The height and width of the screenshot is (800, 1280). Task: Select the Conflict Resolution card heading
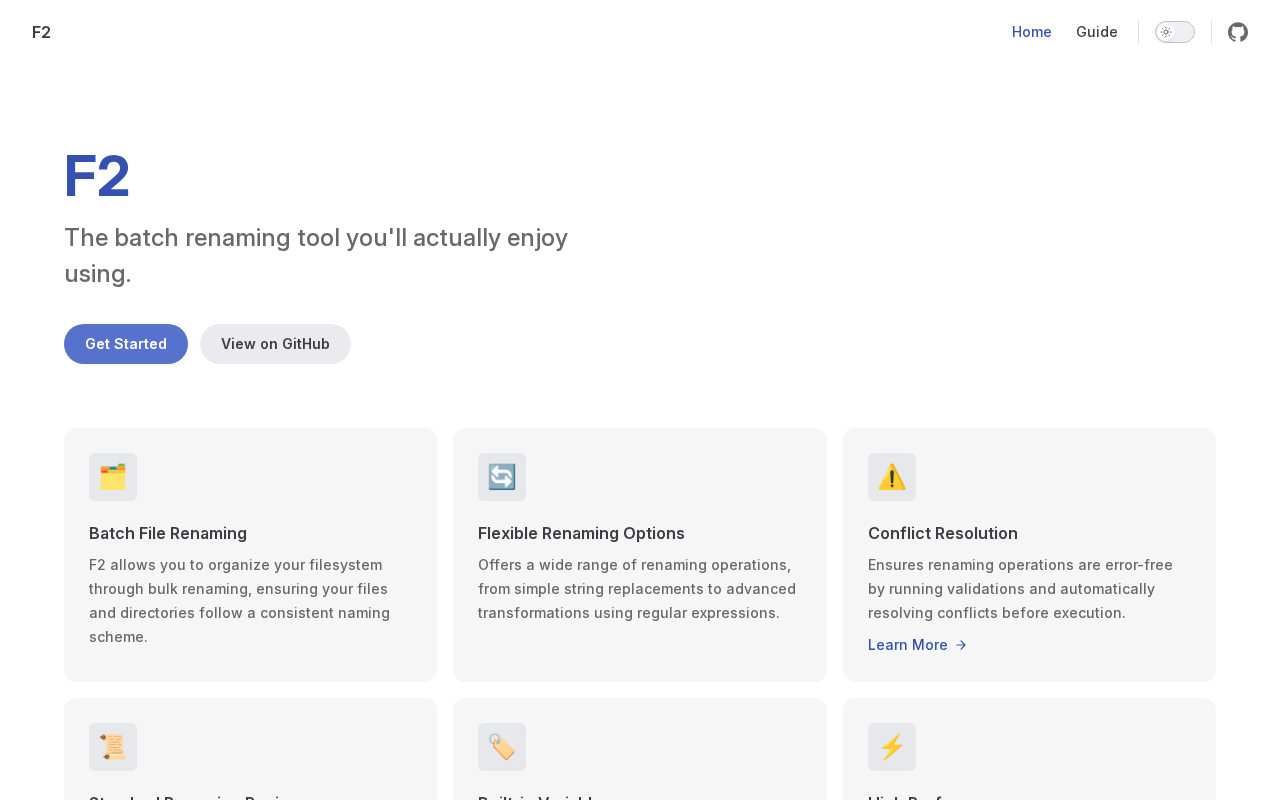(x=942, y=533)
